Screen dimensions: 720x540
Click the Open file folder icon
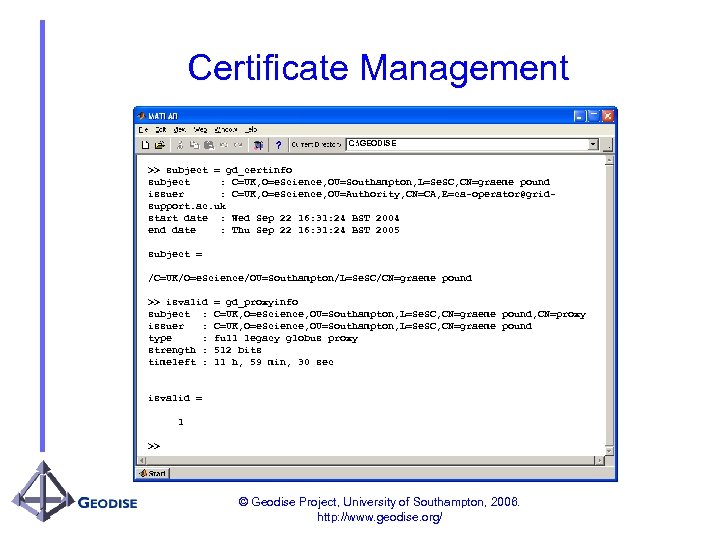point(159,145)
